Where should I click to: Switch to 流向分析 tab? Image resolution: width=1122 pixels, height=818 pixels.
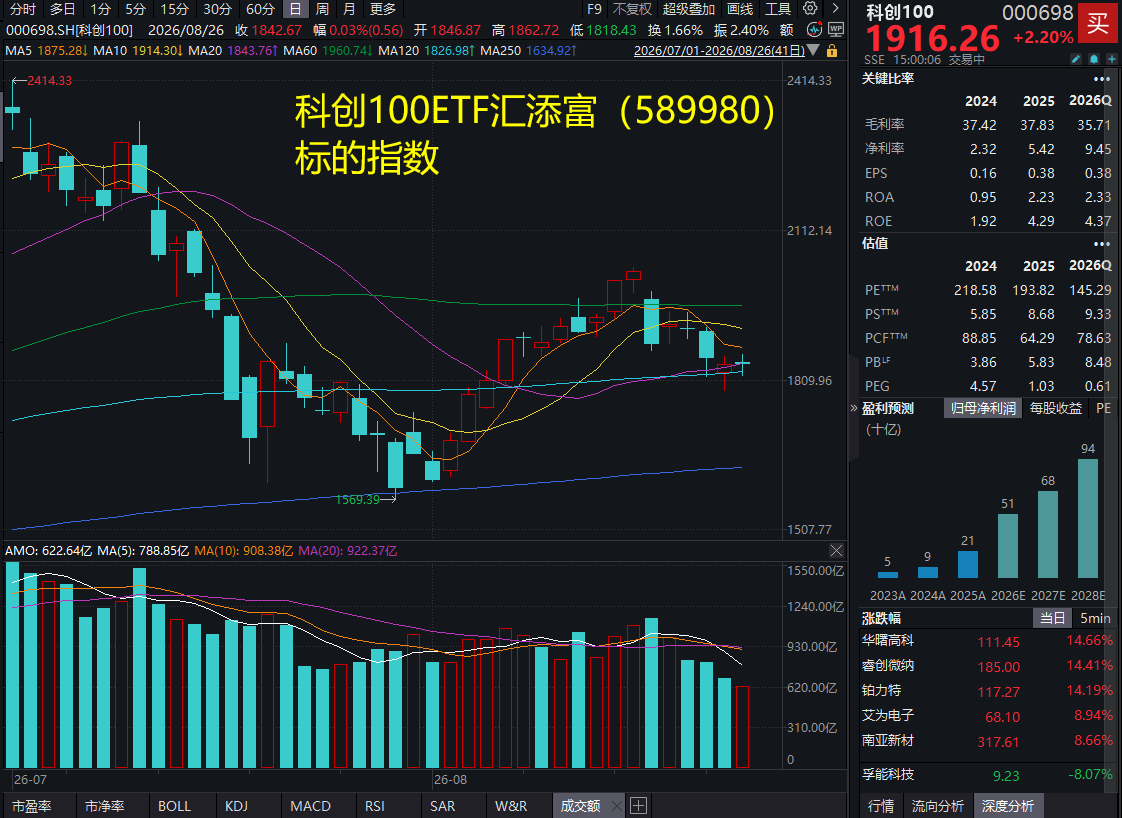[937, 806]
